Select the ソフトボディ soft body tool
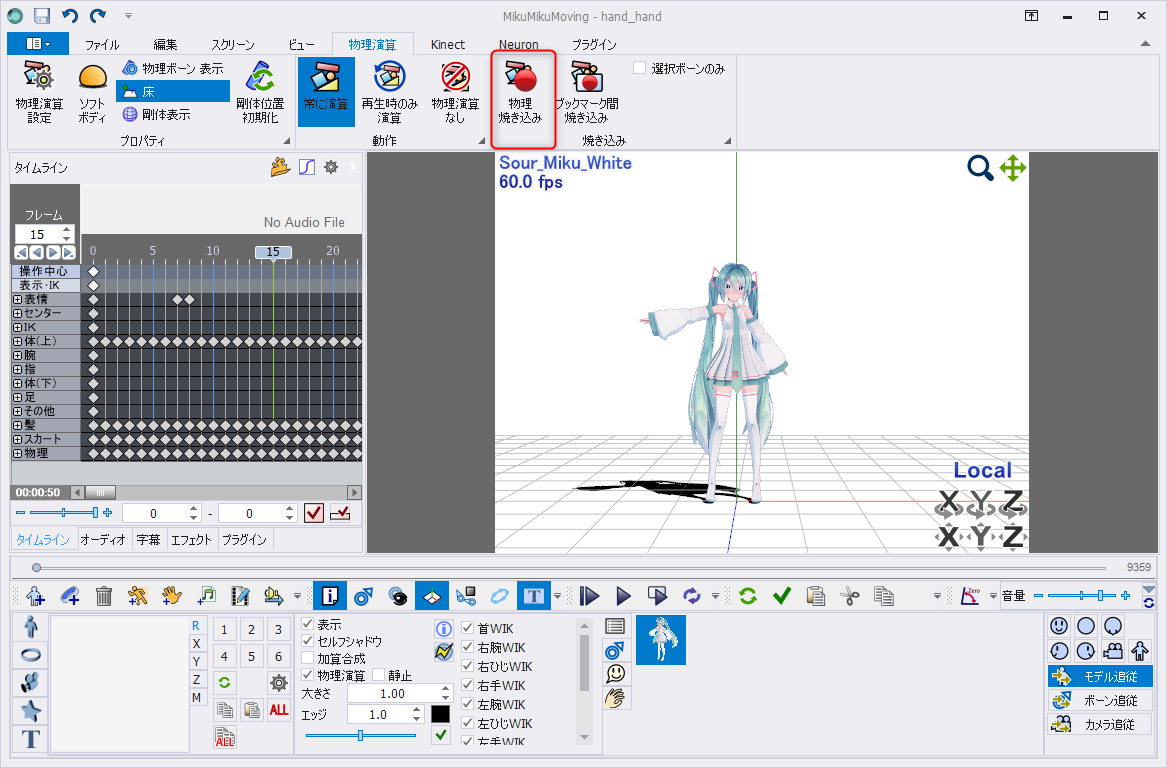Screen dimensions: 1167x768 [92, 77]
